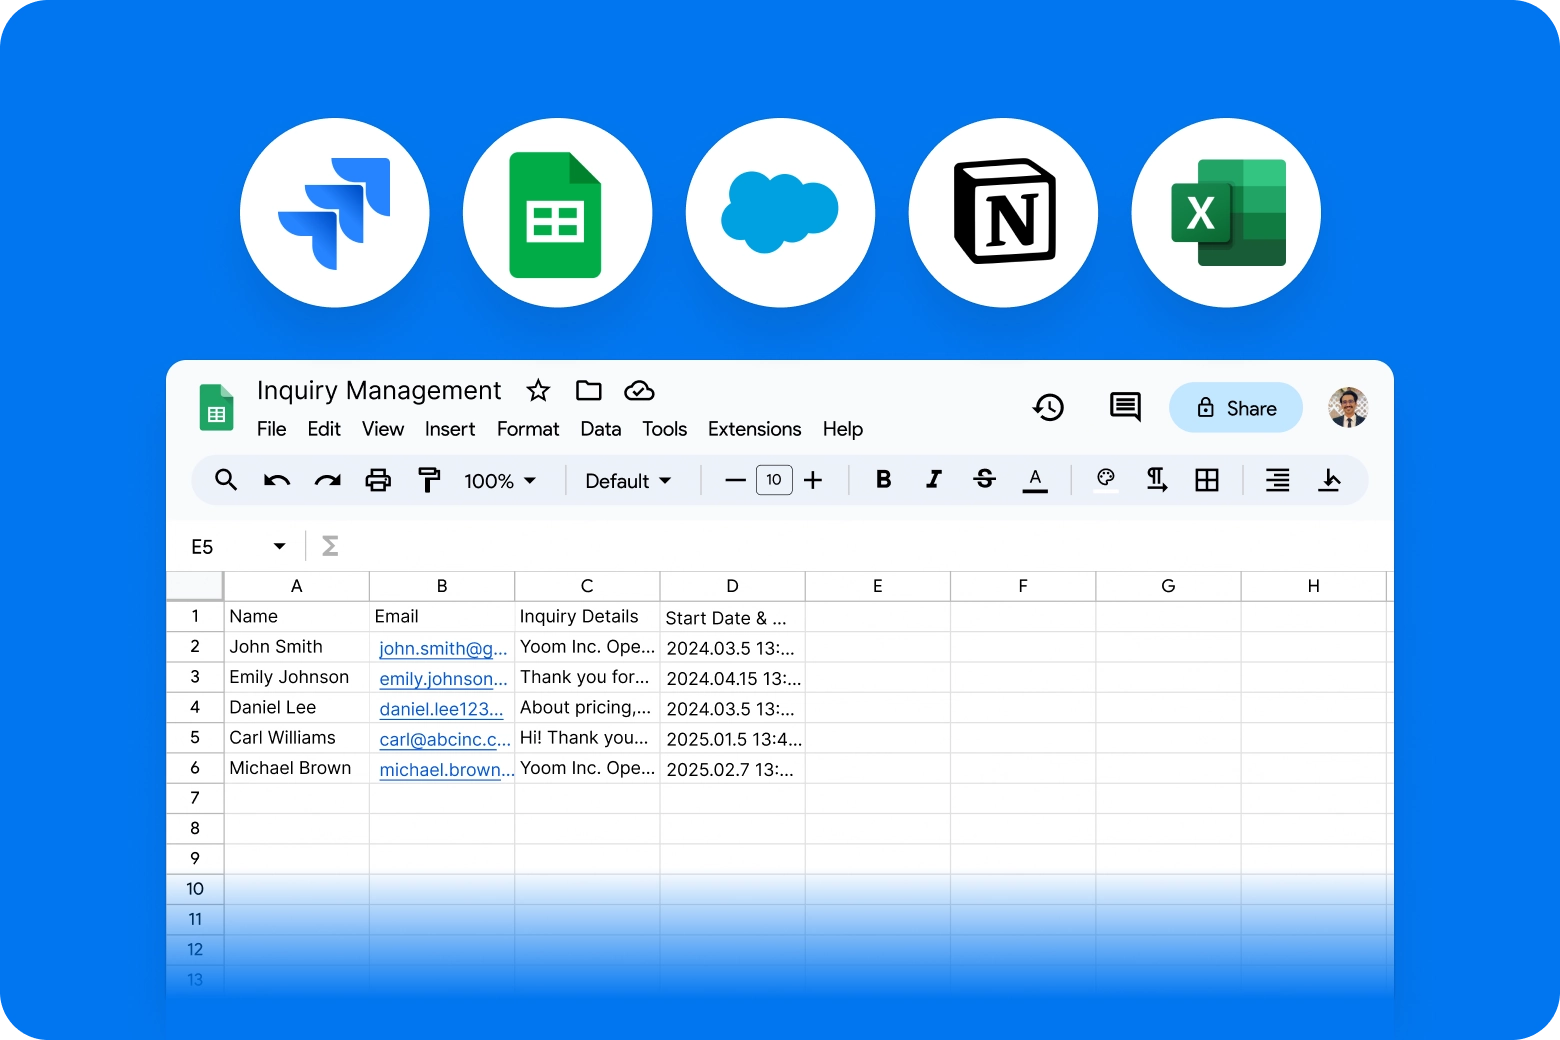Click the undo arrow icon

[x=277, y=481]
